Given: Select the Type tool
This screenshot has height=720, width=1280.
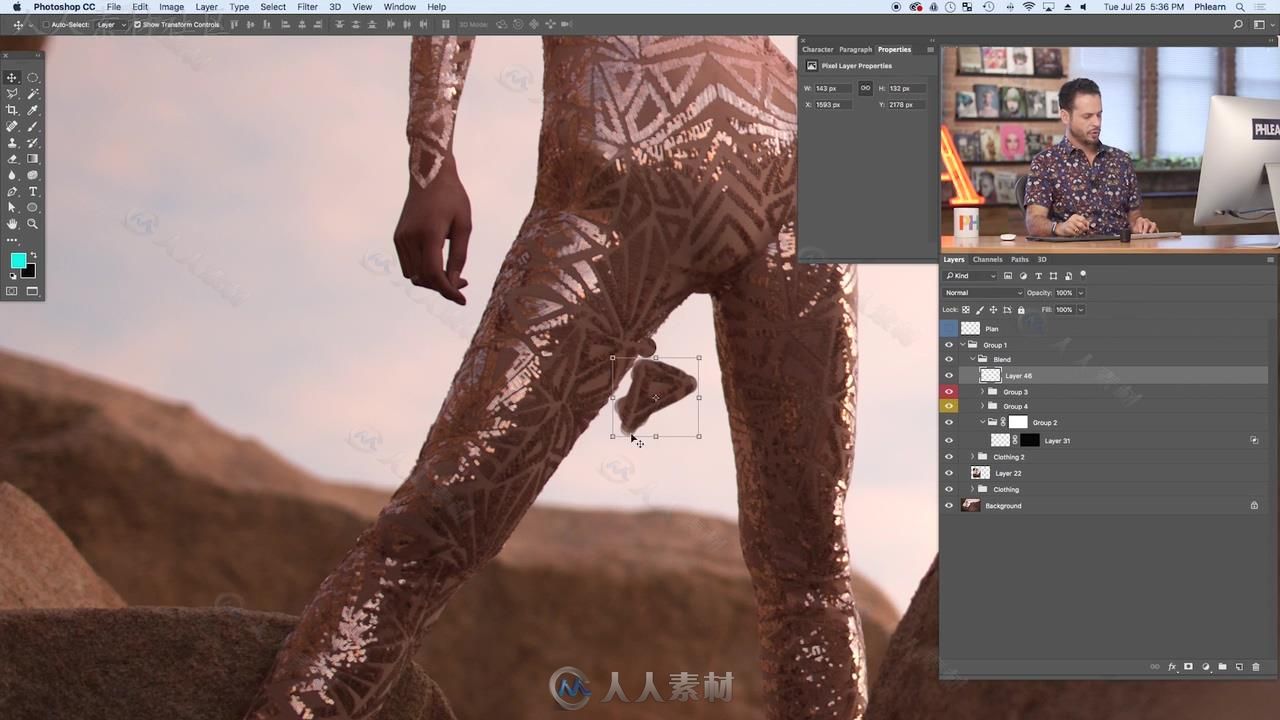Looking at the screenshot, I should point(32,191).
